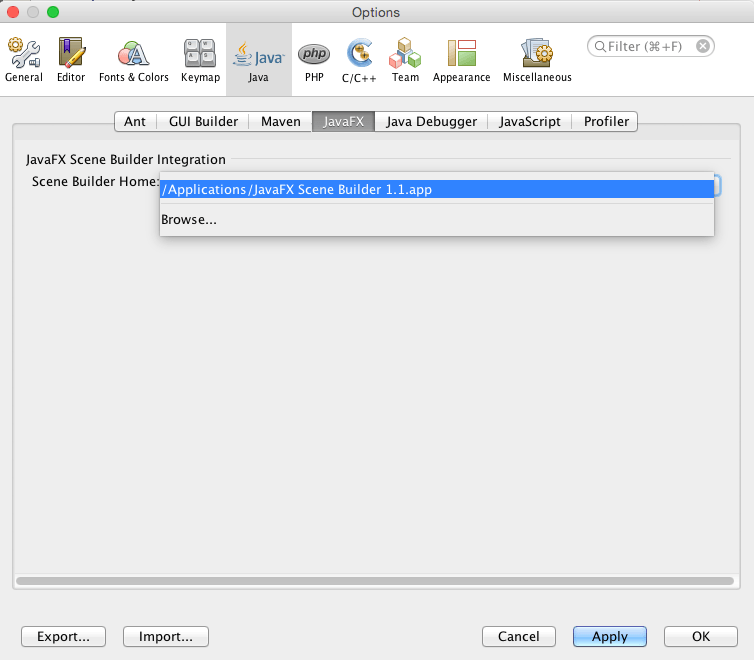The width and height of the screenshot is (754, 660).
Task: Open the PHP options category
Action: (314, 60)
